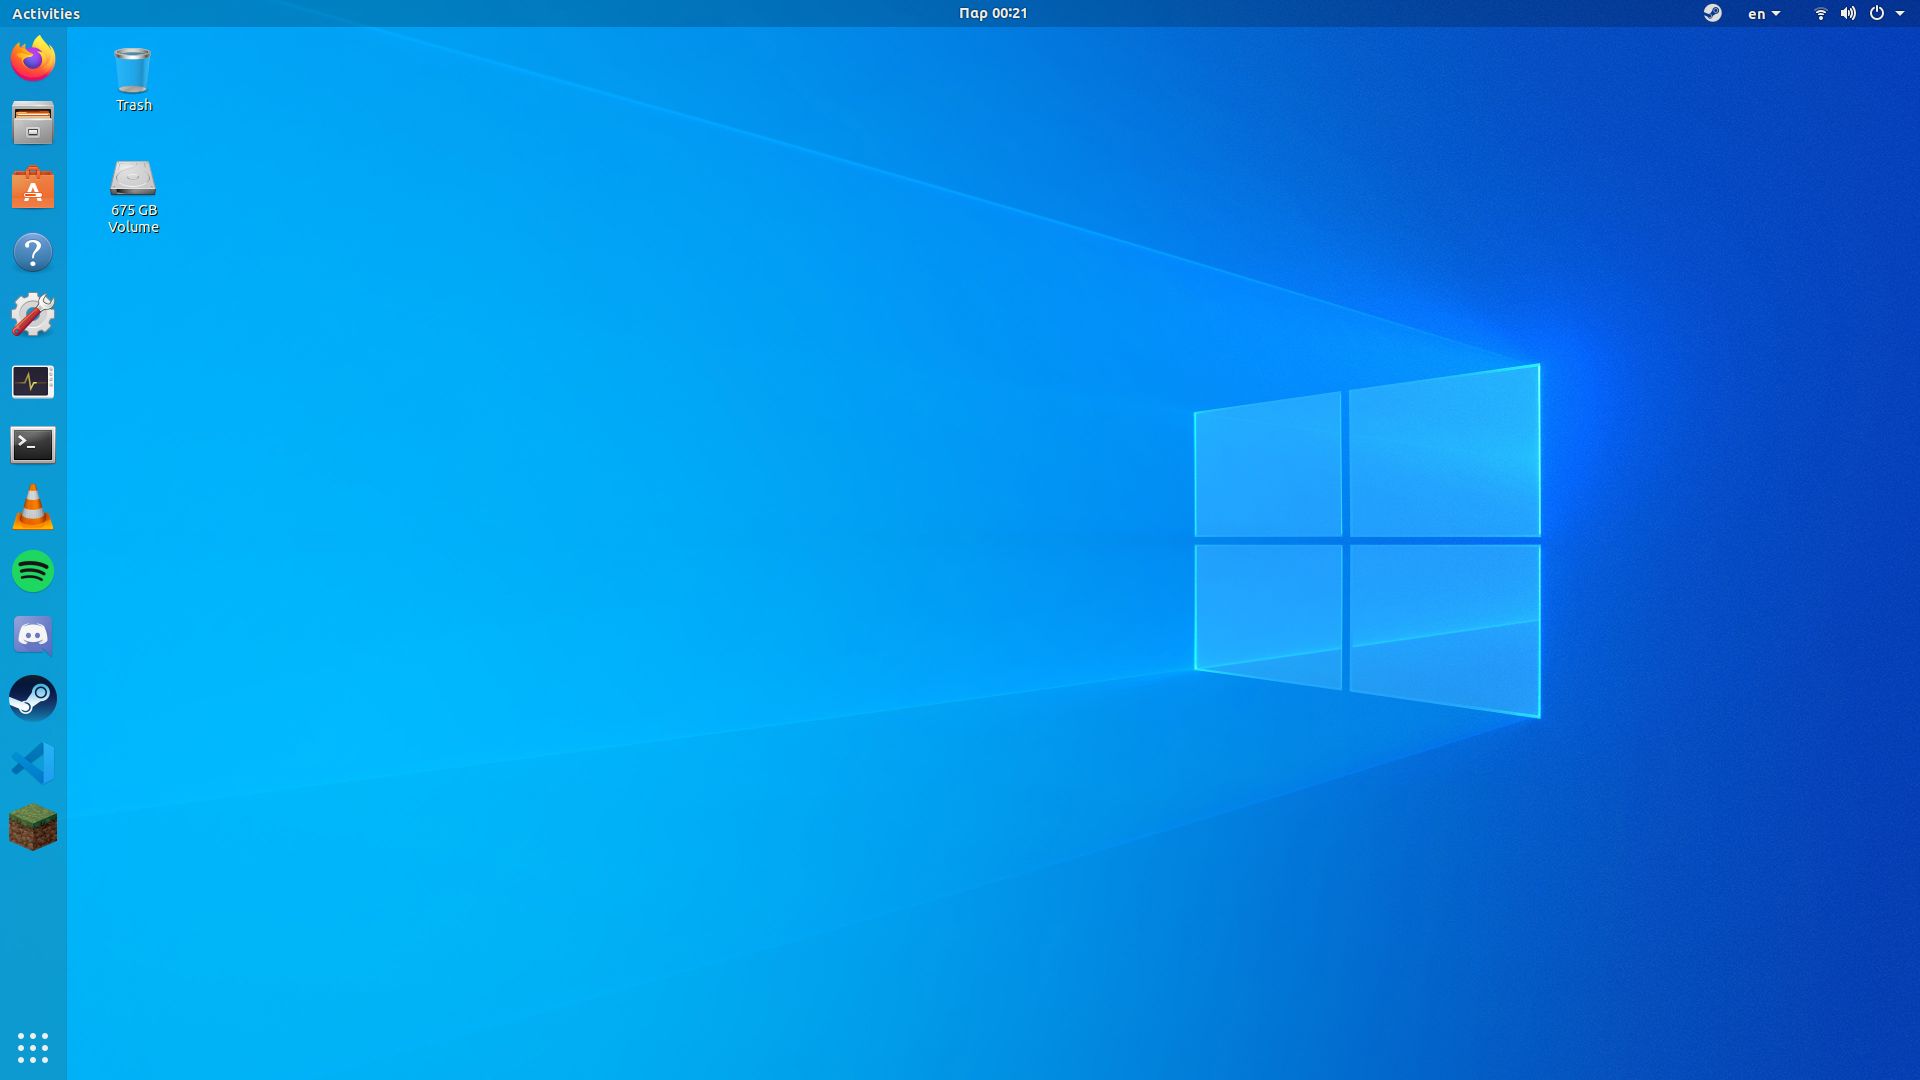Select the 675 GB Volume desktop icon
Viewport: 1920px width, 1080px height.
(133, 196)
